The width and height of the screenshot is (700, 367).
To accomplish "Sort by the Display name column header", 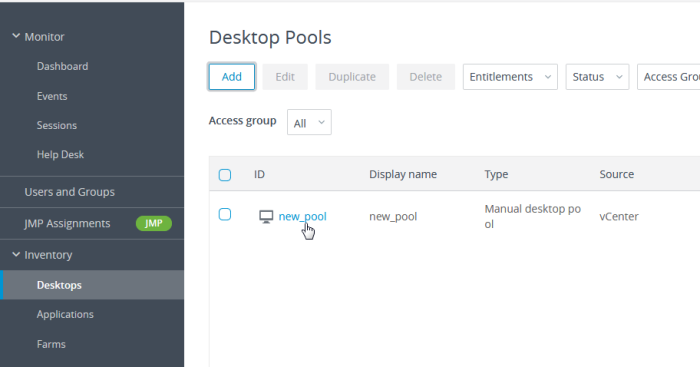I will pos(403,174).
